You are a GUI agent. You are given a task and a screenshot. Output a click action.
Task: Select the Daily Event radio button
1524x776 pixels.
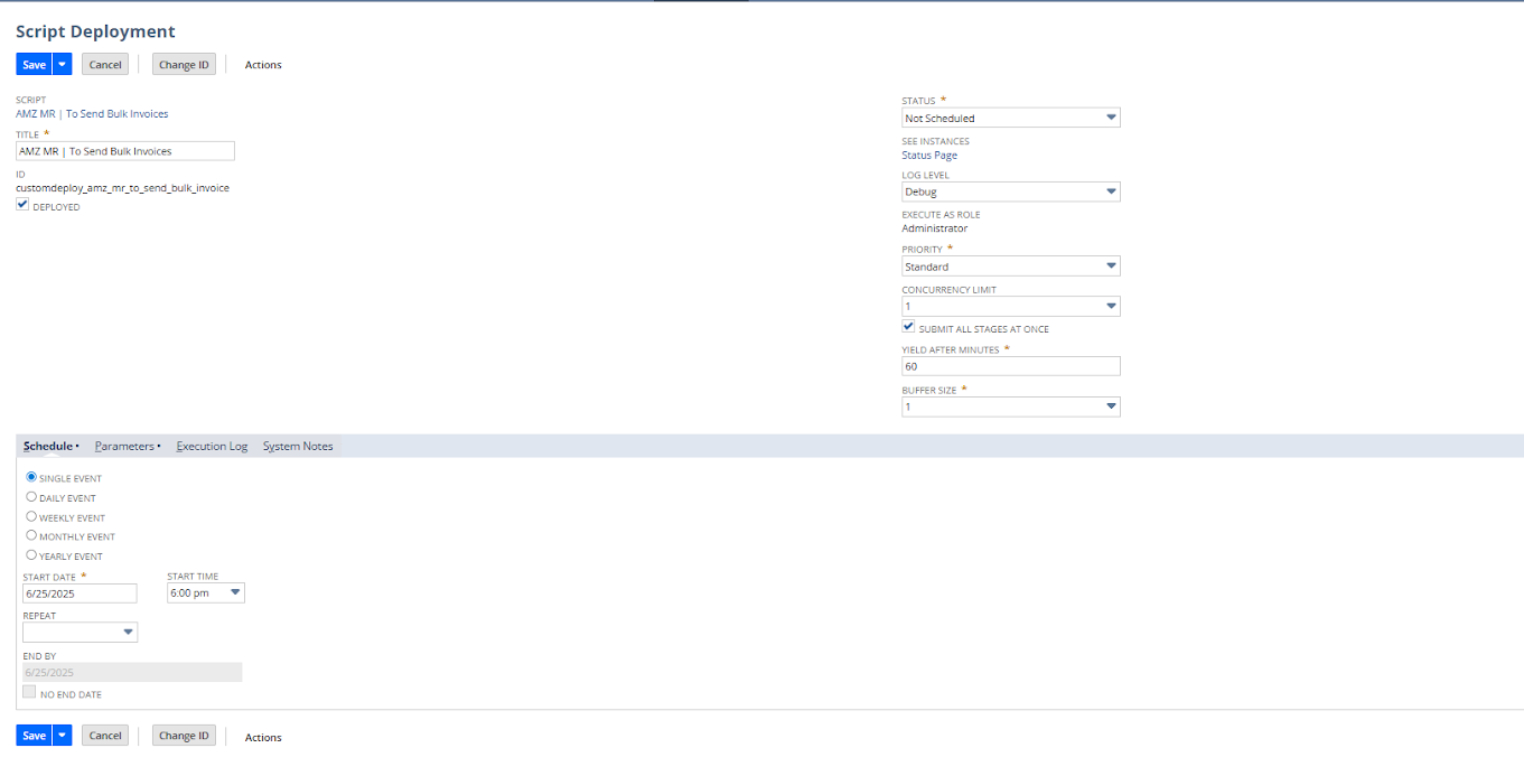coord(32,497)
